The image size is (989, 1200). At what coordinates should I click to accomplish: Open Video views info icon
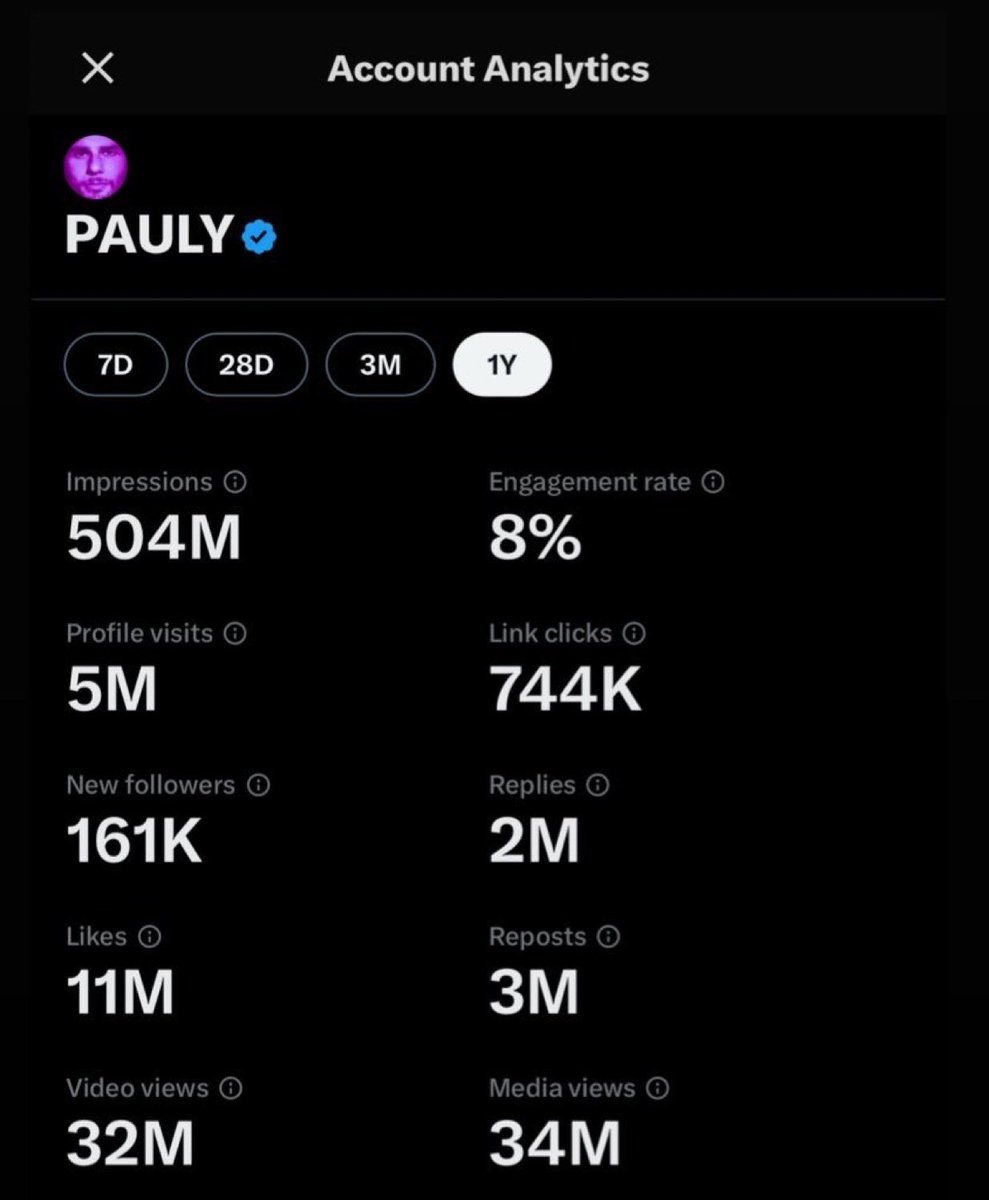tap(231, 1089)
